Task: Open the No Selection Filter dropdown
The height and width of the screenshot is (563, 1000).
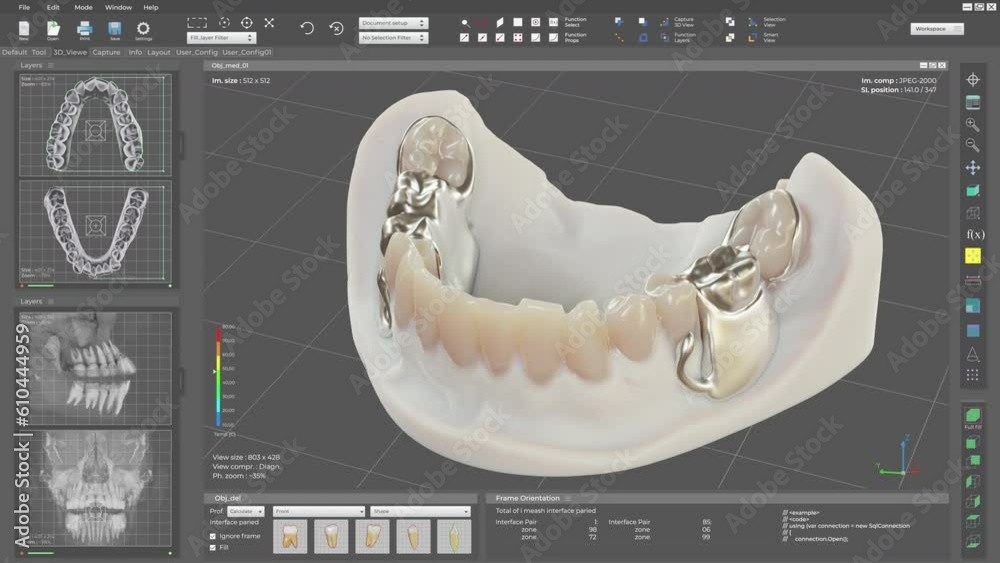Action: point(393,38)
